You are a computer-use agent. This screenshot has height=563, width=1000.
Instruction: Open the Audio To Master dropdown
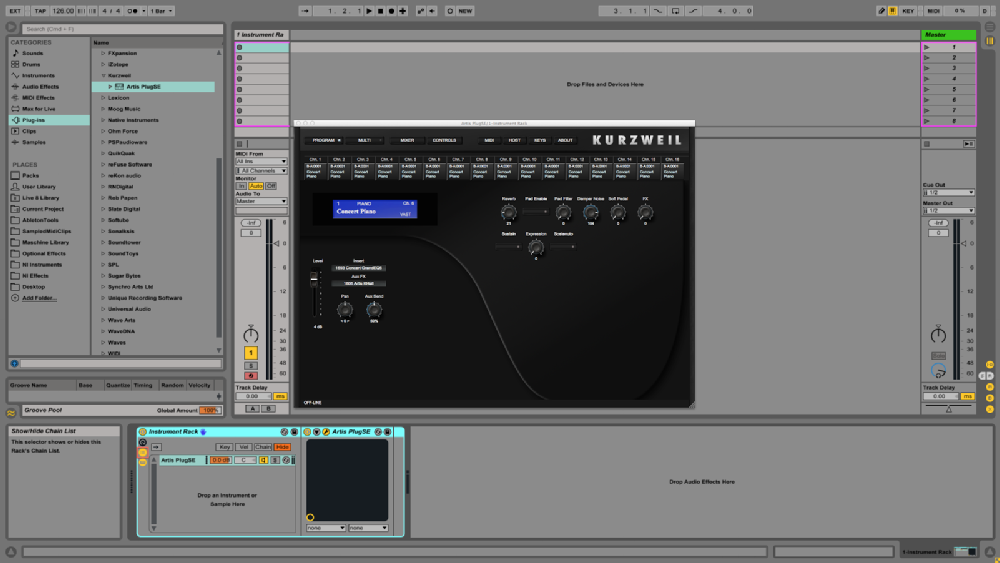pos(261,201)
